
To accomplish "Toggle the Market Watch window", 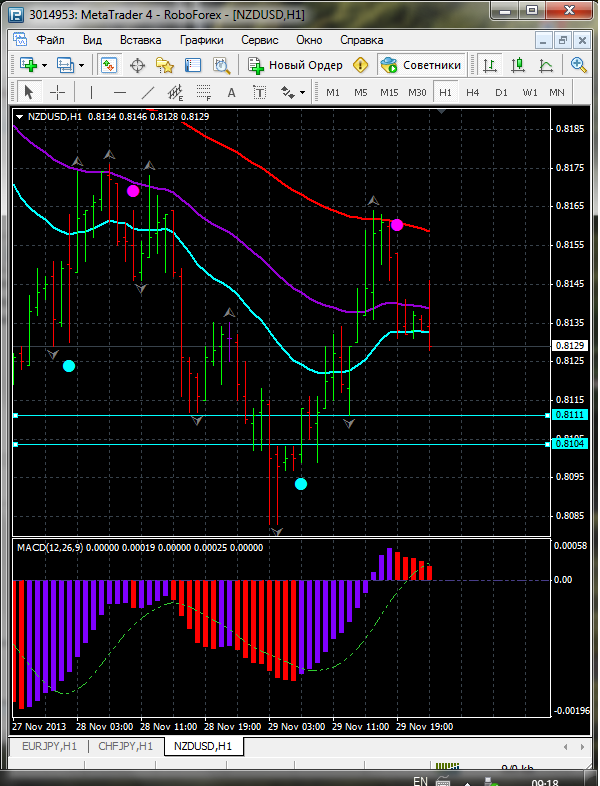I will 109,65.
